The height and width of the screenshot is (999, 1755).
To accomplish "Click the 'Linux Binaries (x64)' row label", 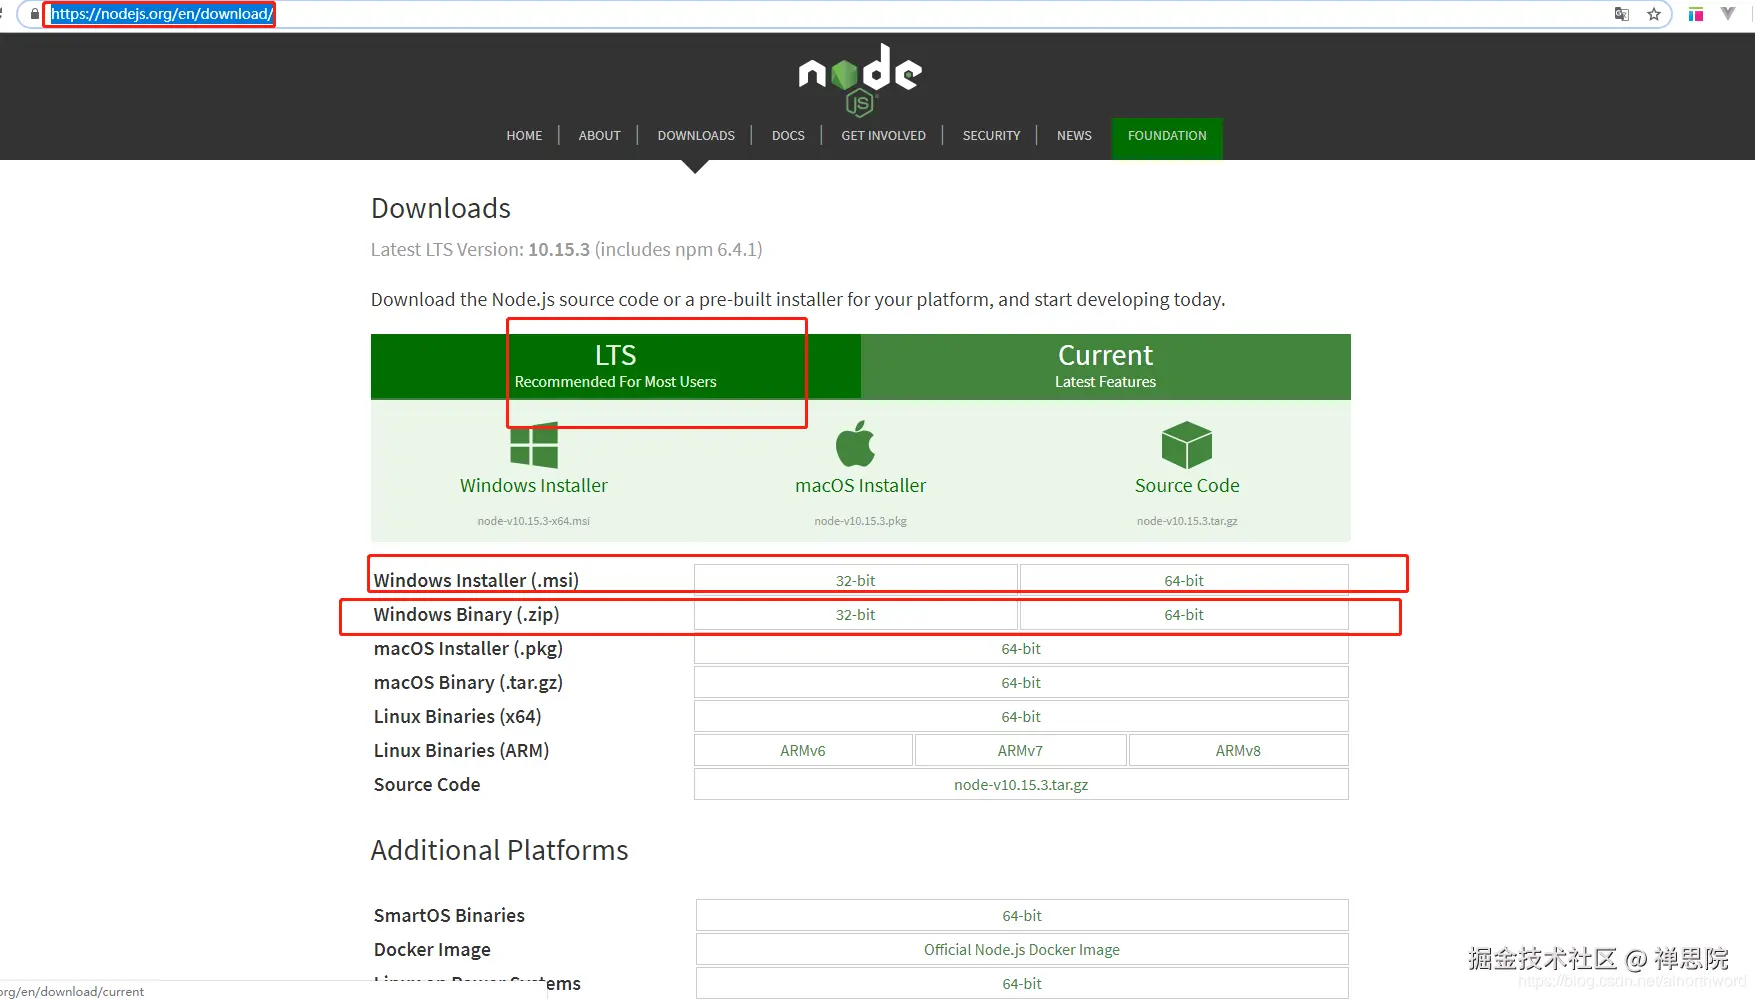I will pyautogui.click(x=458, y=717).
